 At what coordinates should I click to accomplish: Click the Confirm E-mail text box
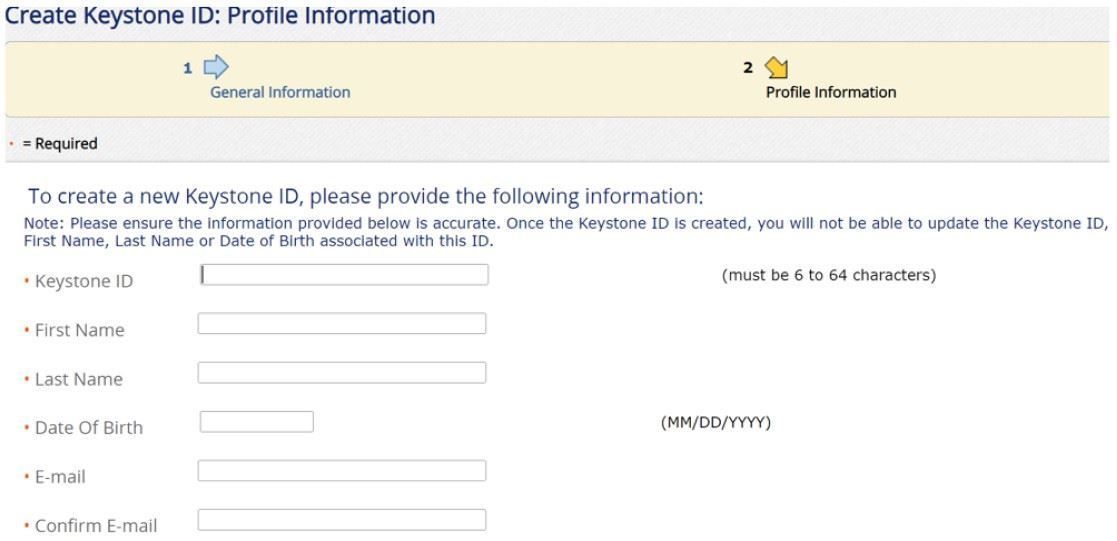pyautogui.click(x=342, y=520)
